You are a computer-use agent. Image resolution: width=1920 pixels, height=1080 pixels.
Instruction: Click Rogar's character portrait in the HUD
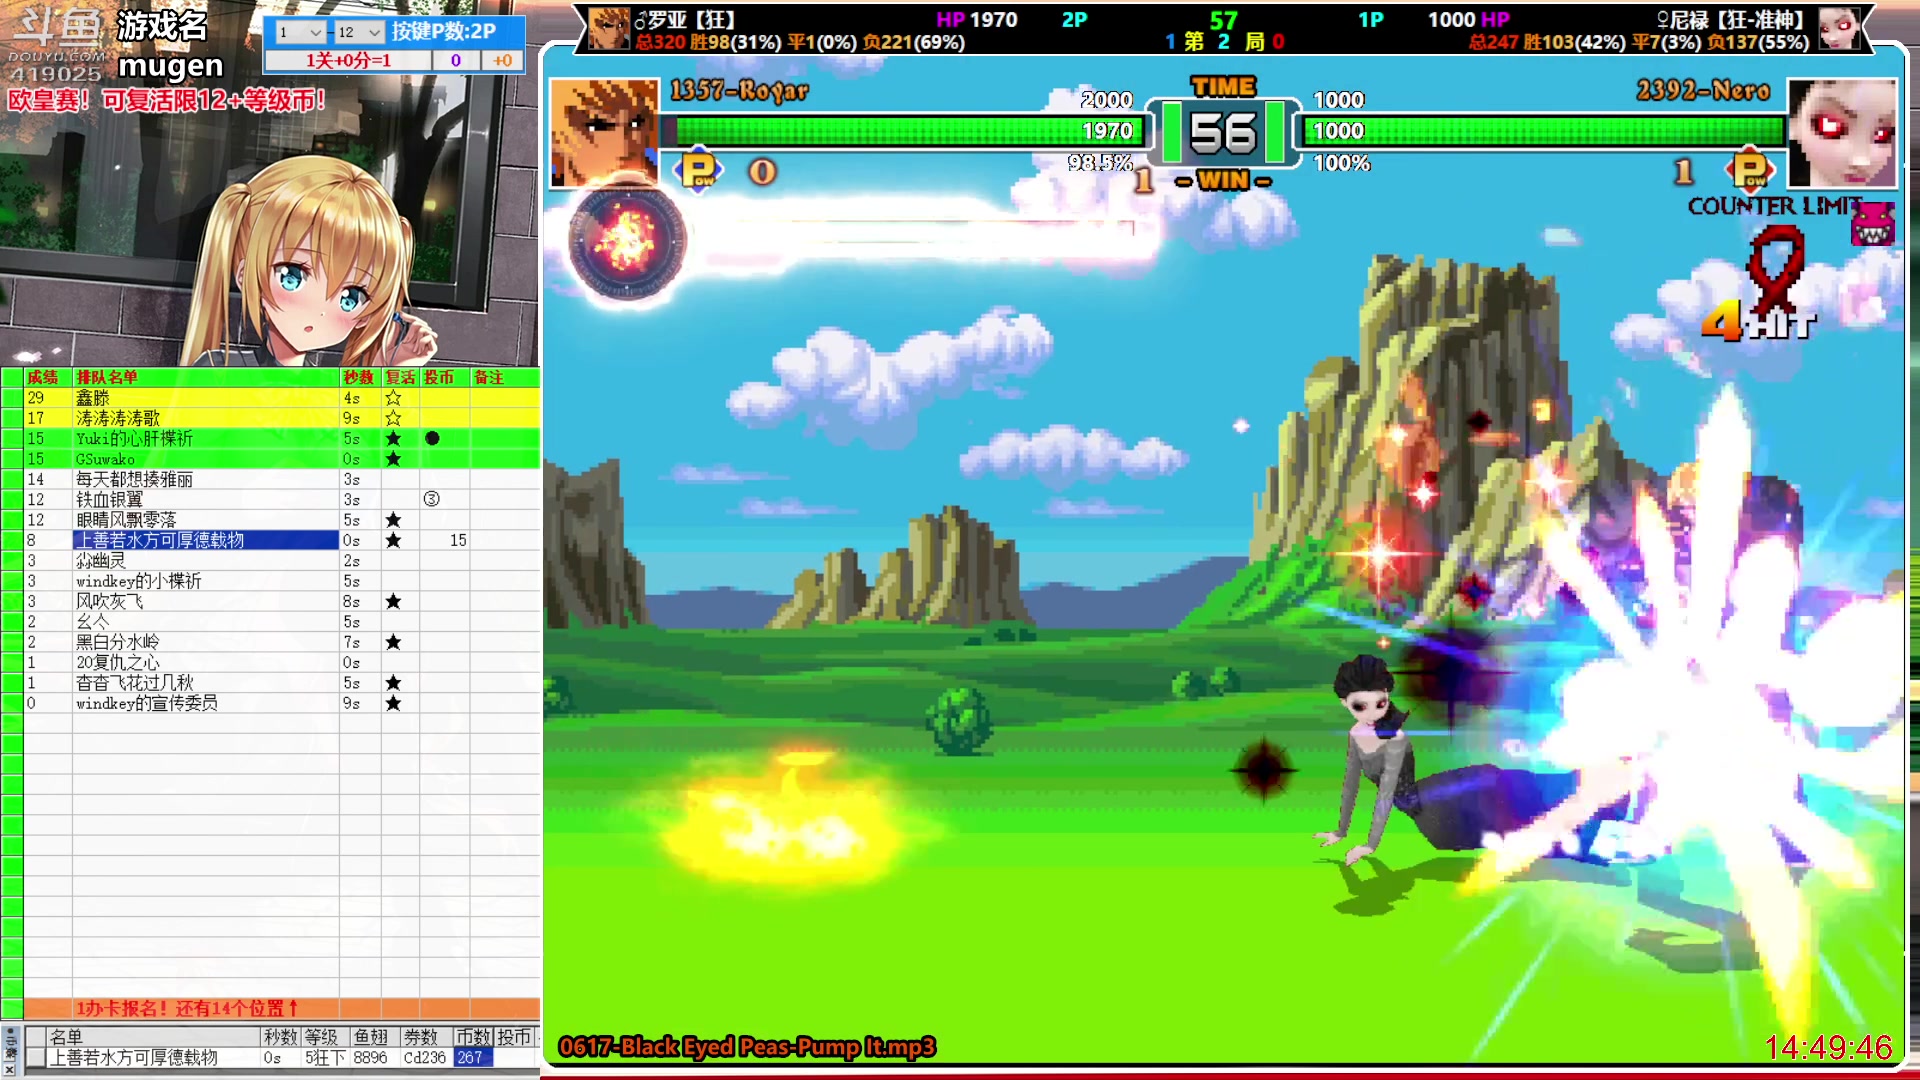tap(604, 132)
